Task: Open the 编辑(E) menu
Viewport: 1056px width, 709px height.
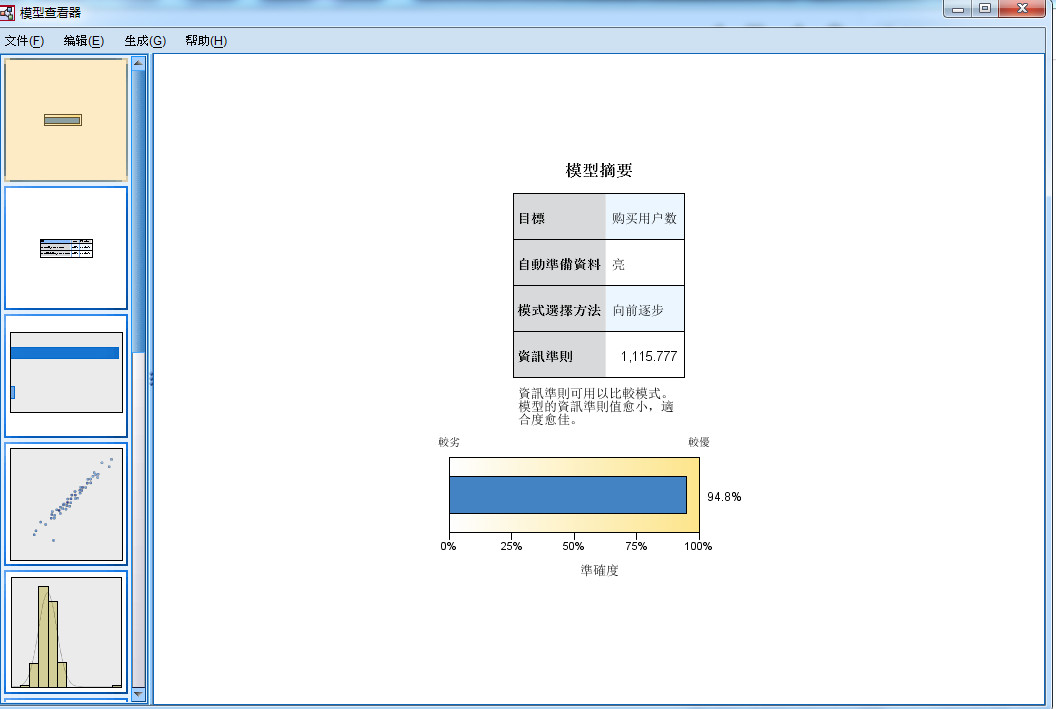Action: [84, 41]
